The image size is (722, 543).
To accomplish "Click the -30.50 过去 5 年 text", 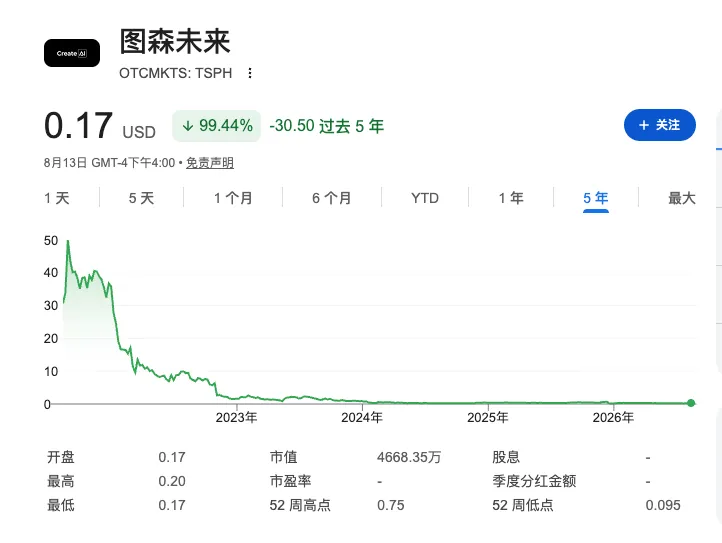I will pos(326,126).
